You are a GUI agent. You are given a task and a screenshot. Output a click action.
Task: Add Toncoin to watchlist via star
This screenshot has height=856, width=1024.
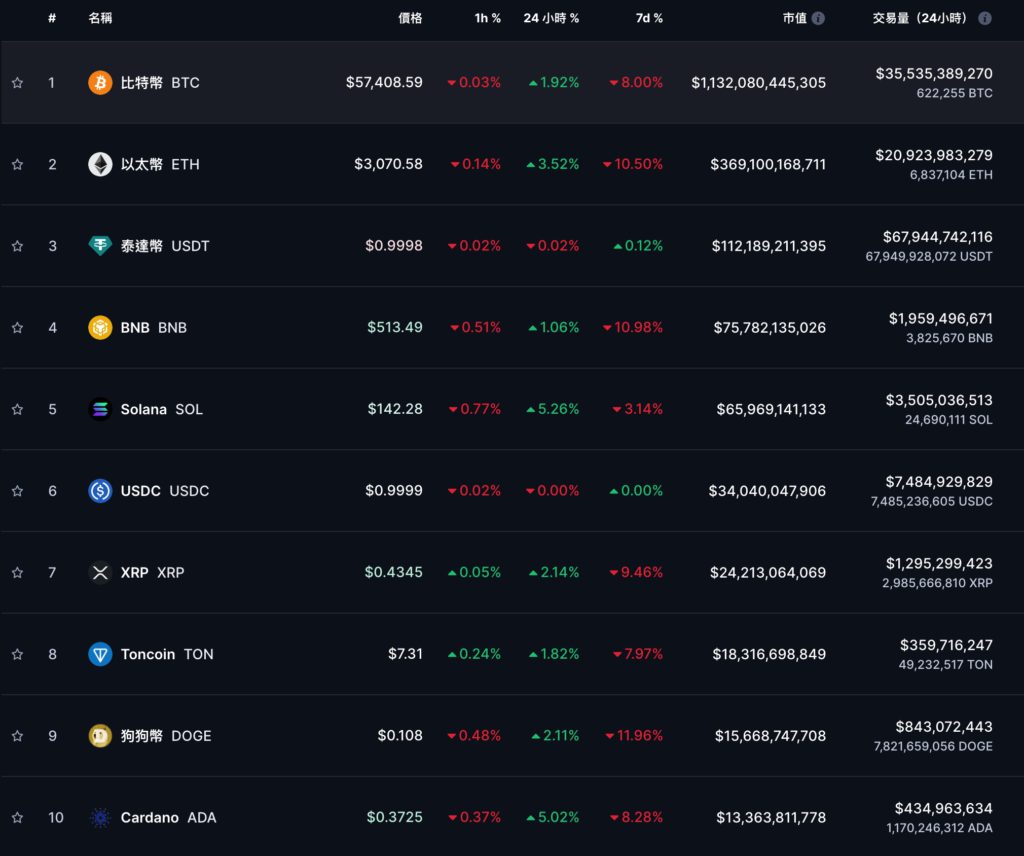pos(18,654)
